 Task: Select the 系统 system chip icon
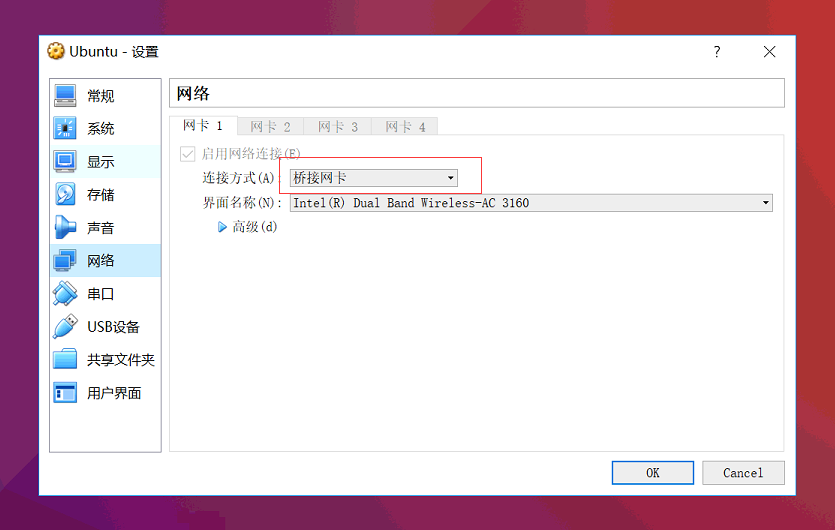65,128
